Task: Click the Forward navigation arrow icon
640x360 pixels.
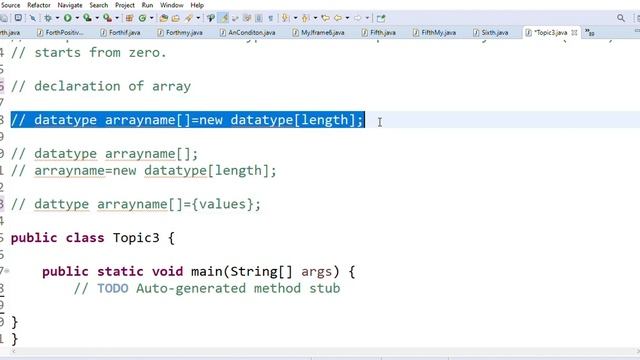Action: pos(358,18)
